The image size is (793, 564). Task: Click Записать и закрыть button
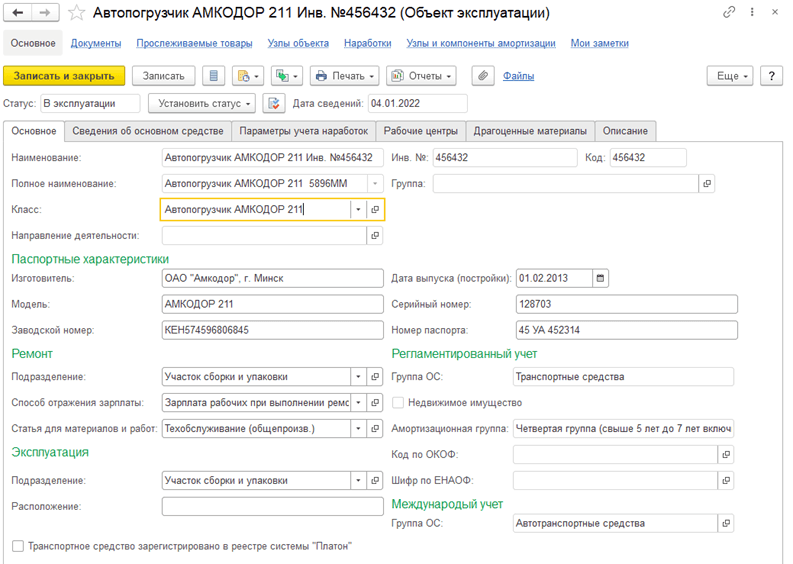[64, 76]
